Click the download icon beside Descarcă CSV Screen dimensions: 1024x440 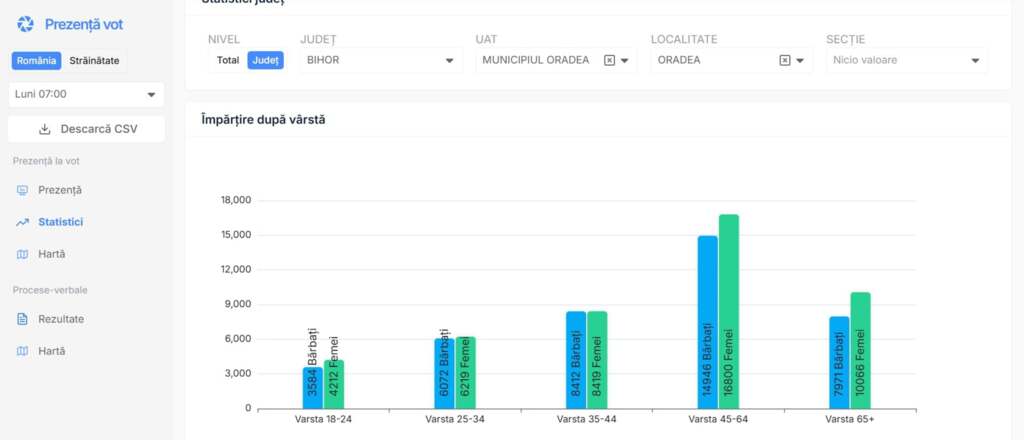coord(44,129)
